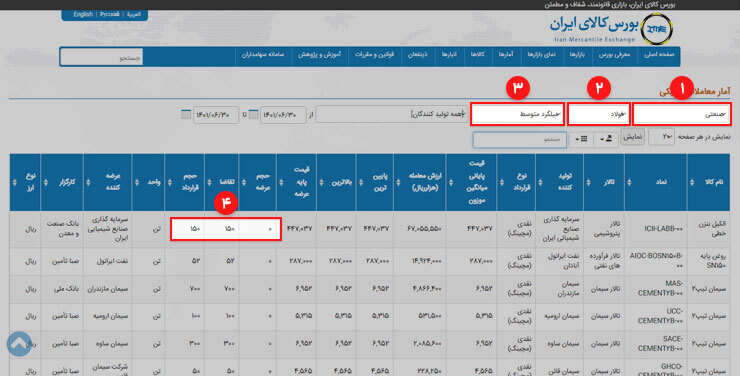This screenshot has height=376, width=740.
Task: Expand the همه تولید کنندگان producer dropdown
Action: coord(391,114)
